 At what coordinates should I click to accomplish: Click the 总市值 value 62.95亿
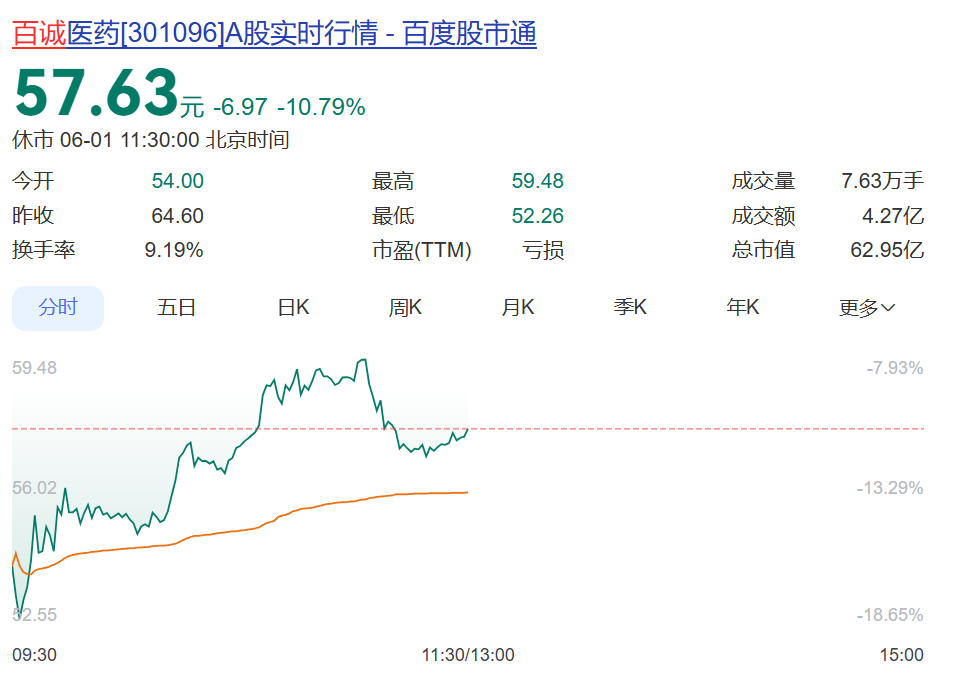coord(887,250)
